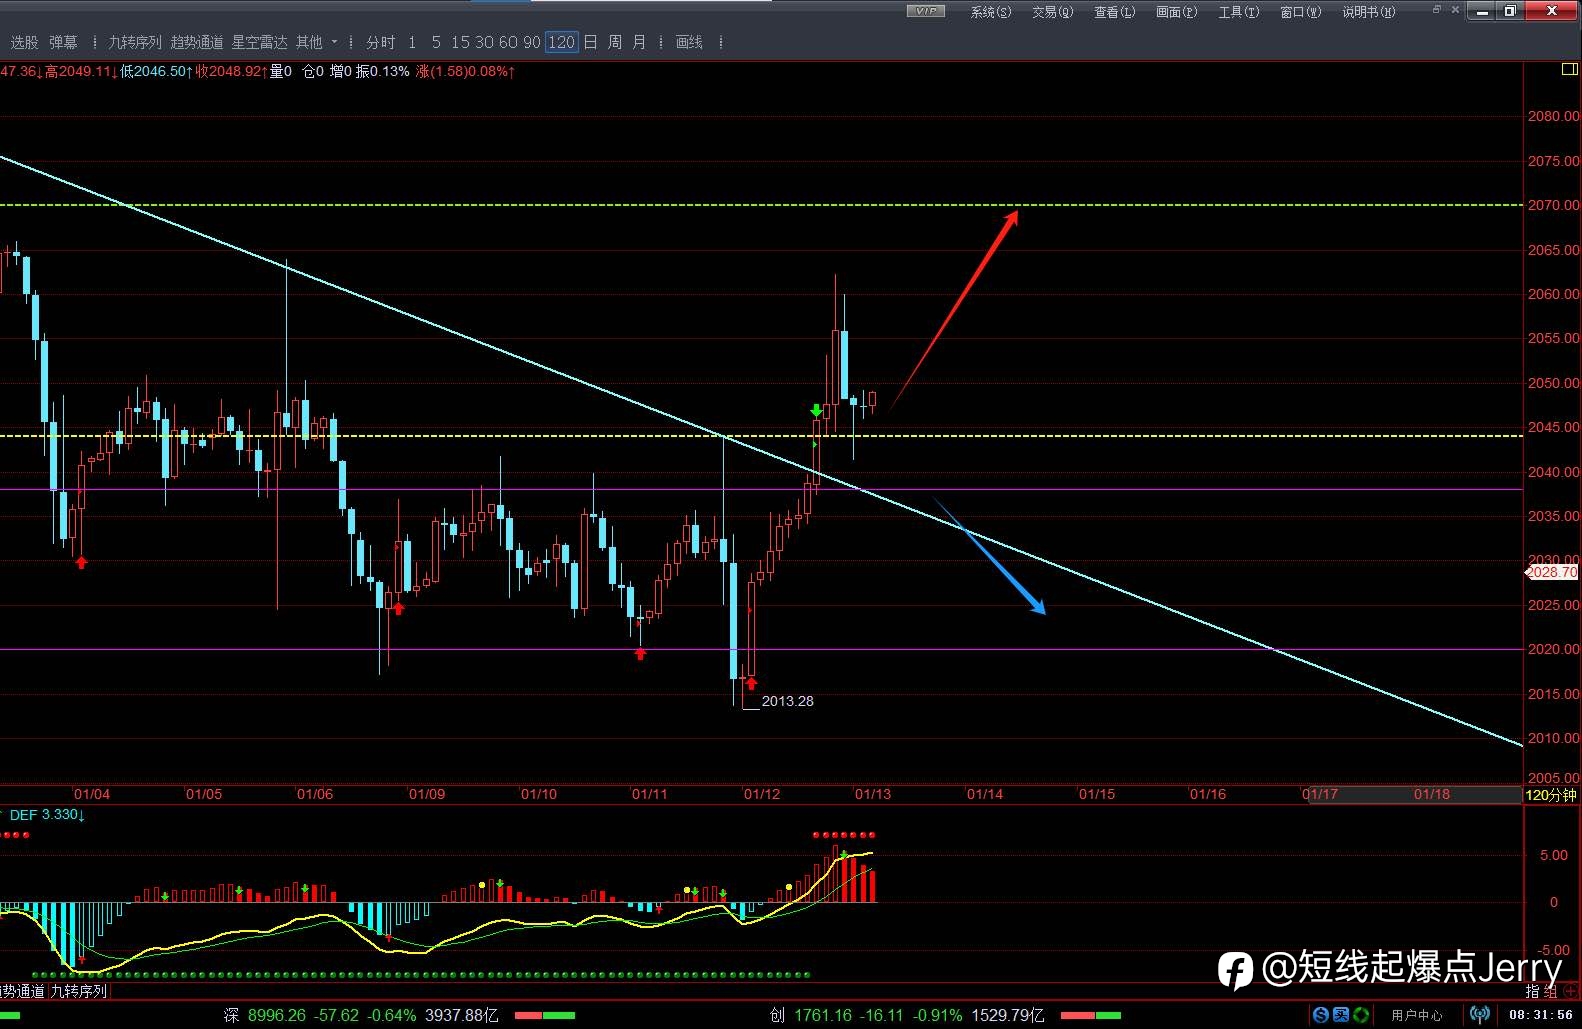Screen dimensions: 1582x1029
Task: Click the 120分钟 period label on time axis
Action: pos(1551,795)
